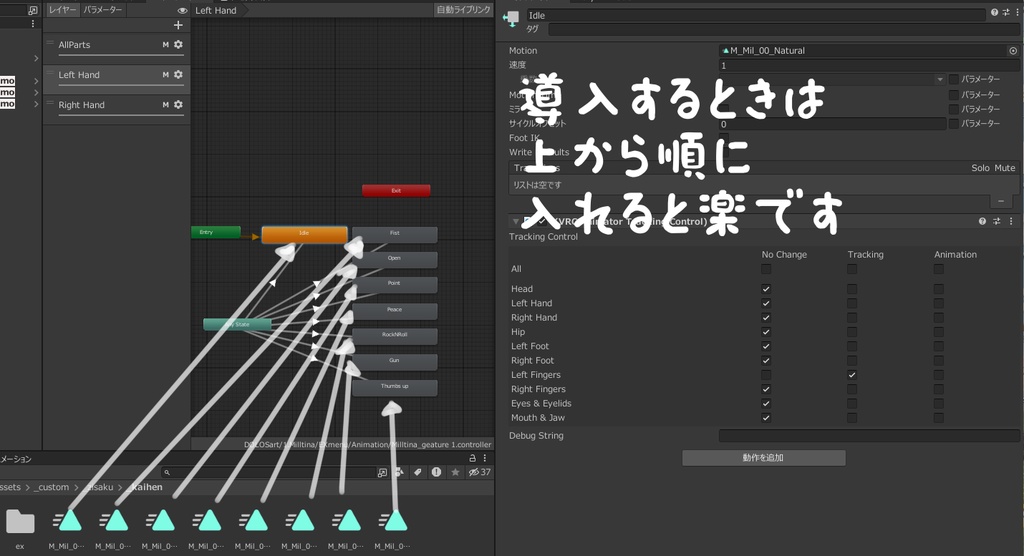
Task: Open kebab menu beside Idle state name
Action: (x=1017, y=12)
